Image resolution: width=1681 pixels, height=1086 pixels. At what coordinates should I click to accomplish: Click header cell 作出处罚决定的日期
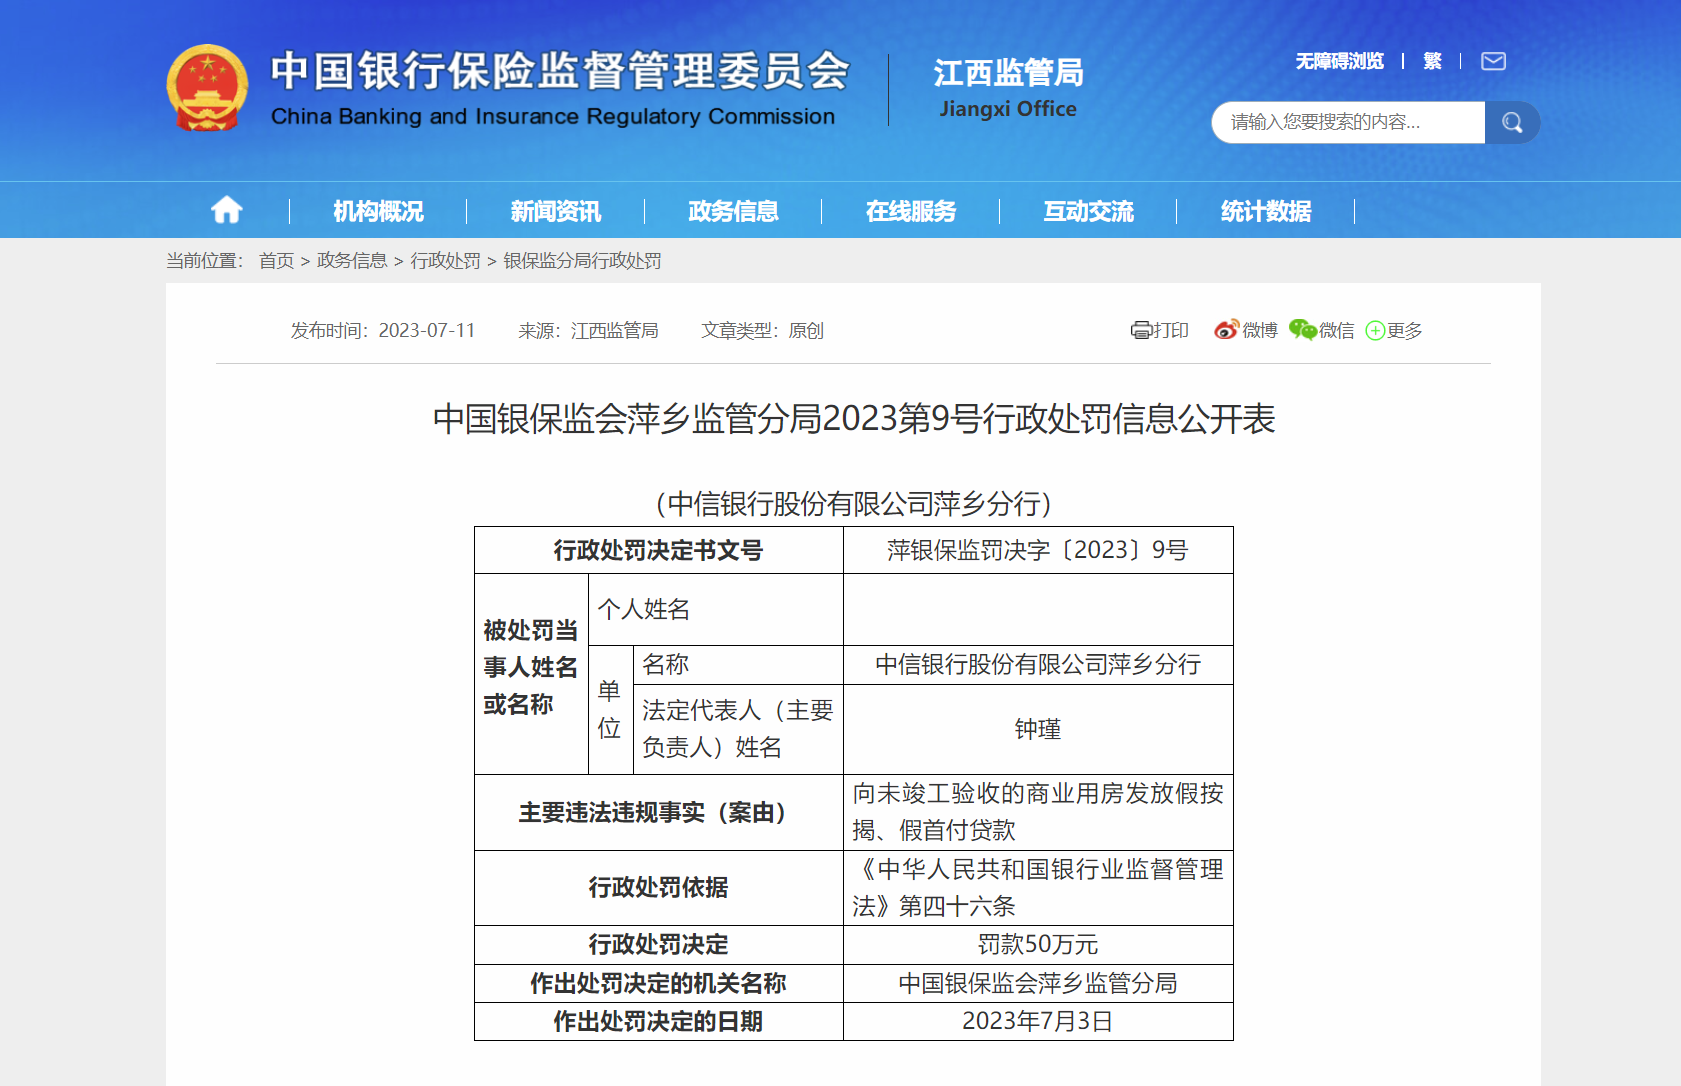(659, 1021)
